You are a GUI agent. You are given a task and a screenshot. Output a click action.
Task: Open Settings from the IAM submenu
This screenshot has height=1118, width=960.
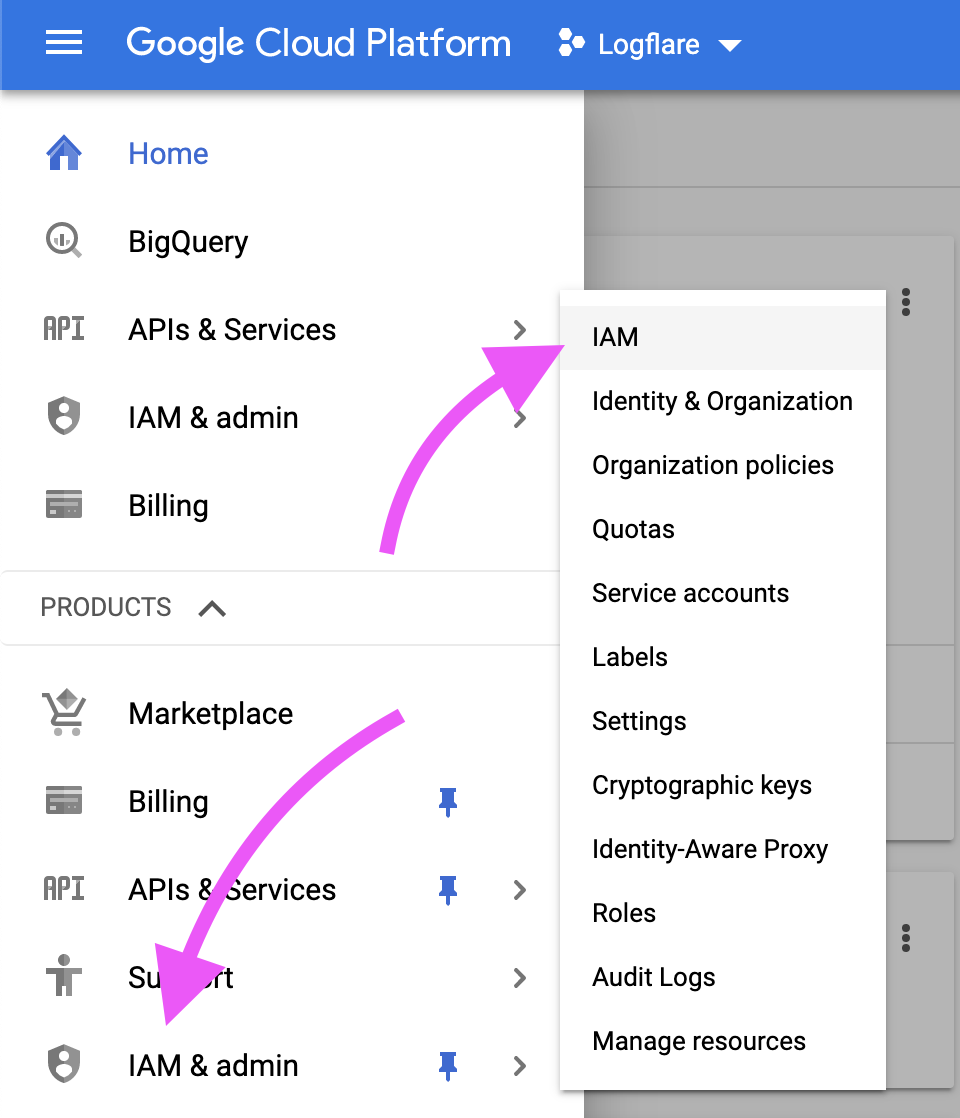pos(722,722)
